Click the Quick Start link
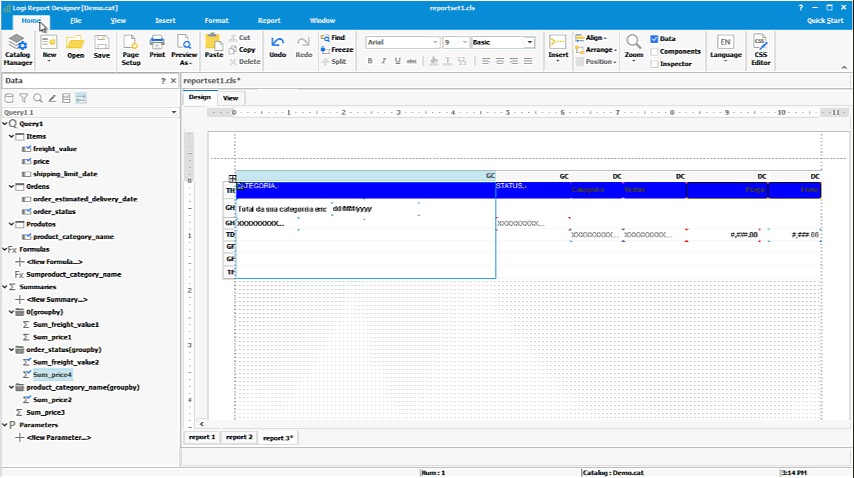 [826, 20]
